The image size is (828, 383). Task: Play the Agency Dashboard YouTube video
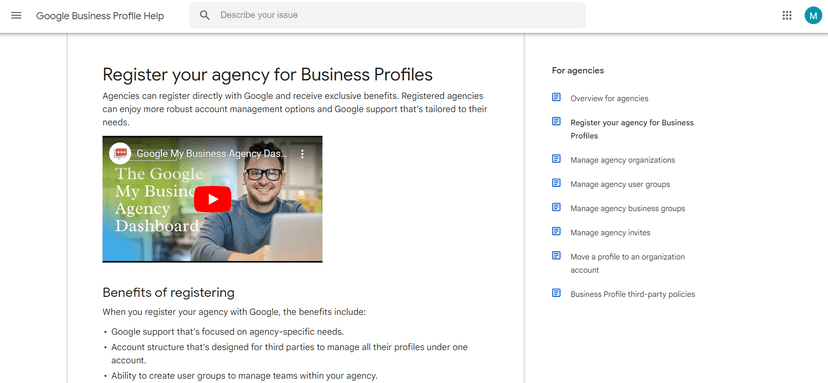[212, 199]
